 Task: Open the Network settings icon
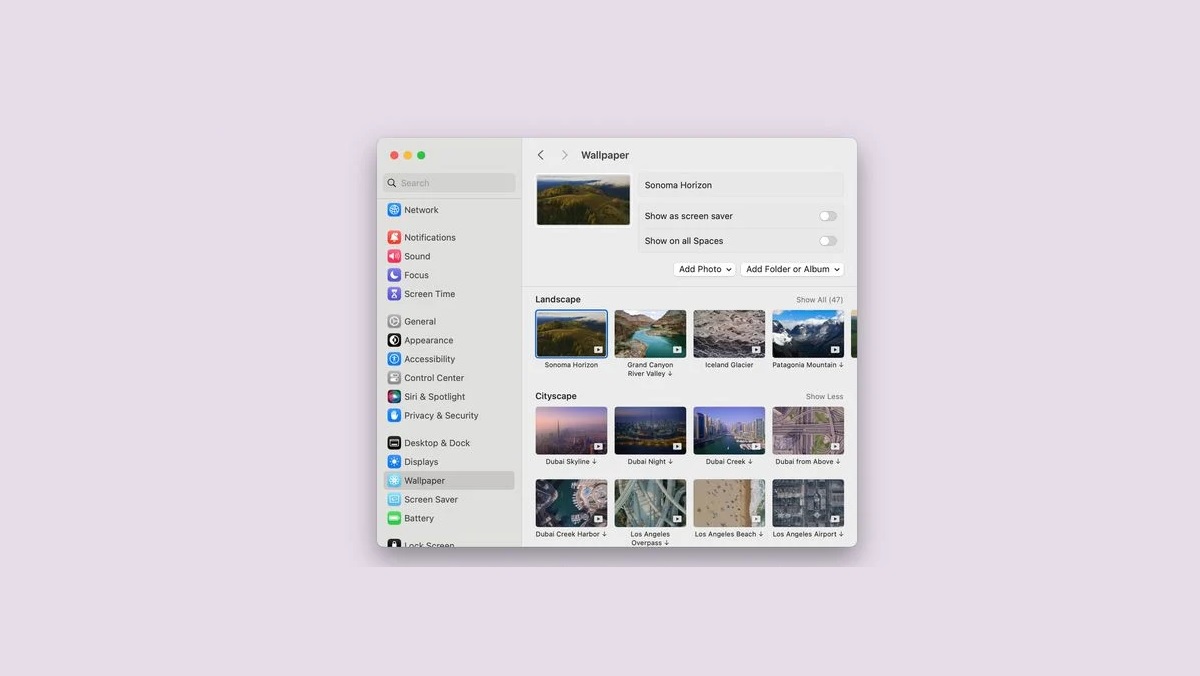click(394, 210)
